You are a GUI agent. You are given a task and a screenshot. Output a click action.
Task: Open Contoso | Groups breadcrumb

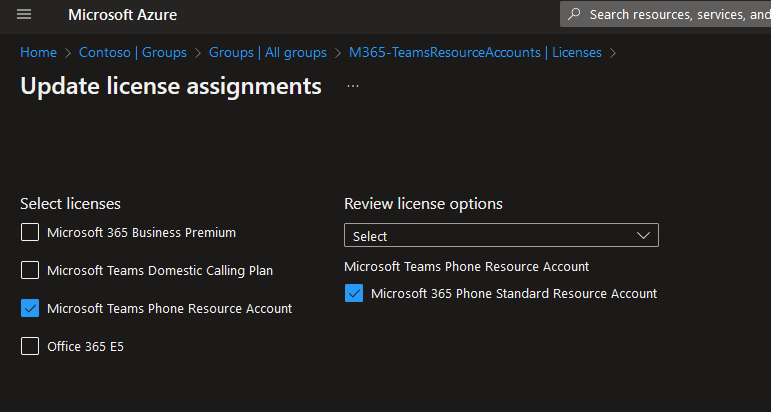133,52
